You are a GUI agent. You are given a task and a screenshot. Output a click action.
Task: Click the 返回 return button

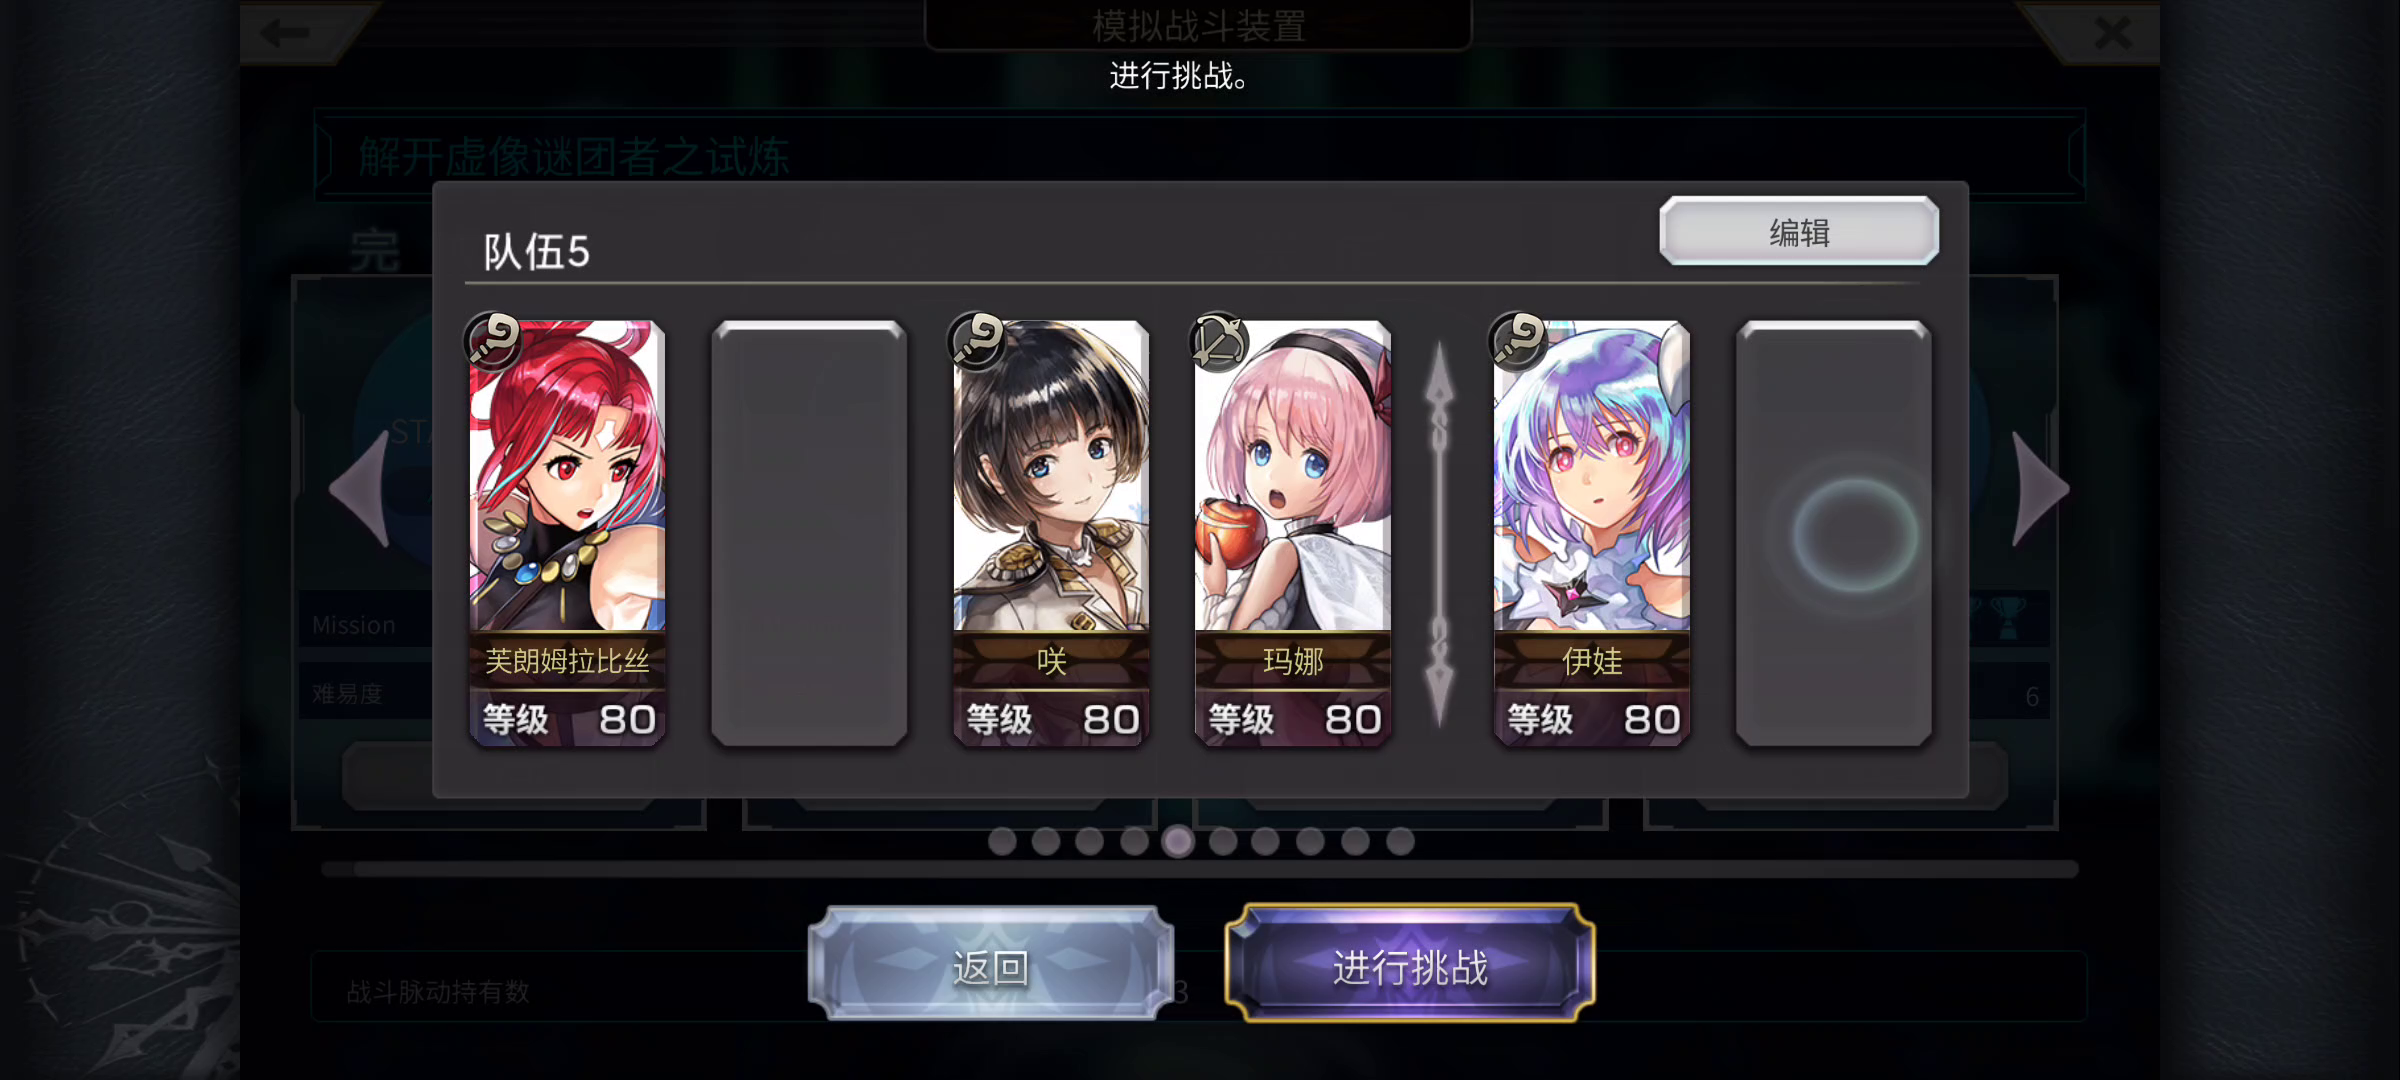pyautogui.click(x=990, y=965)
